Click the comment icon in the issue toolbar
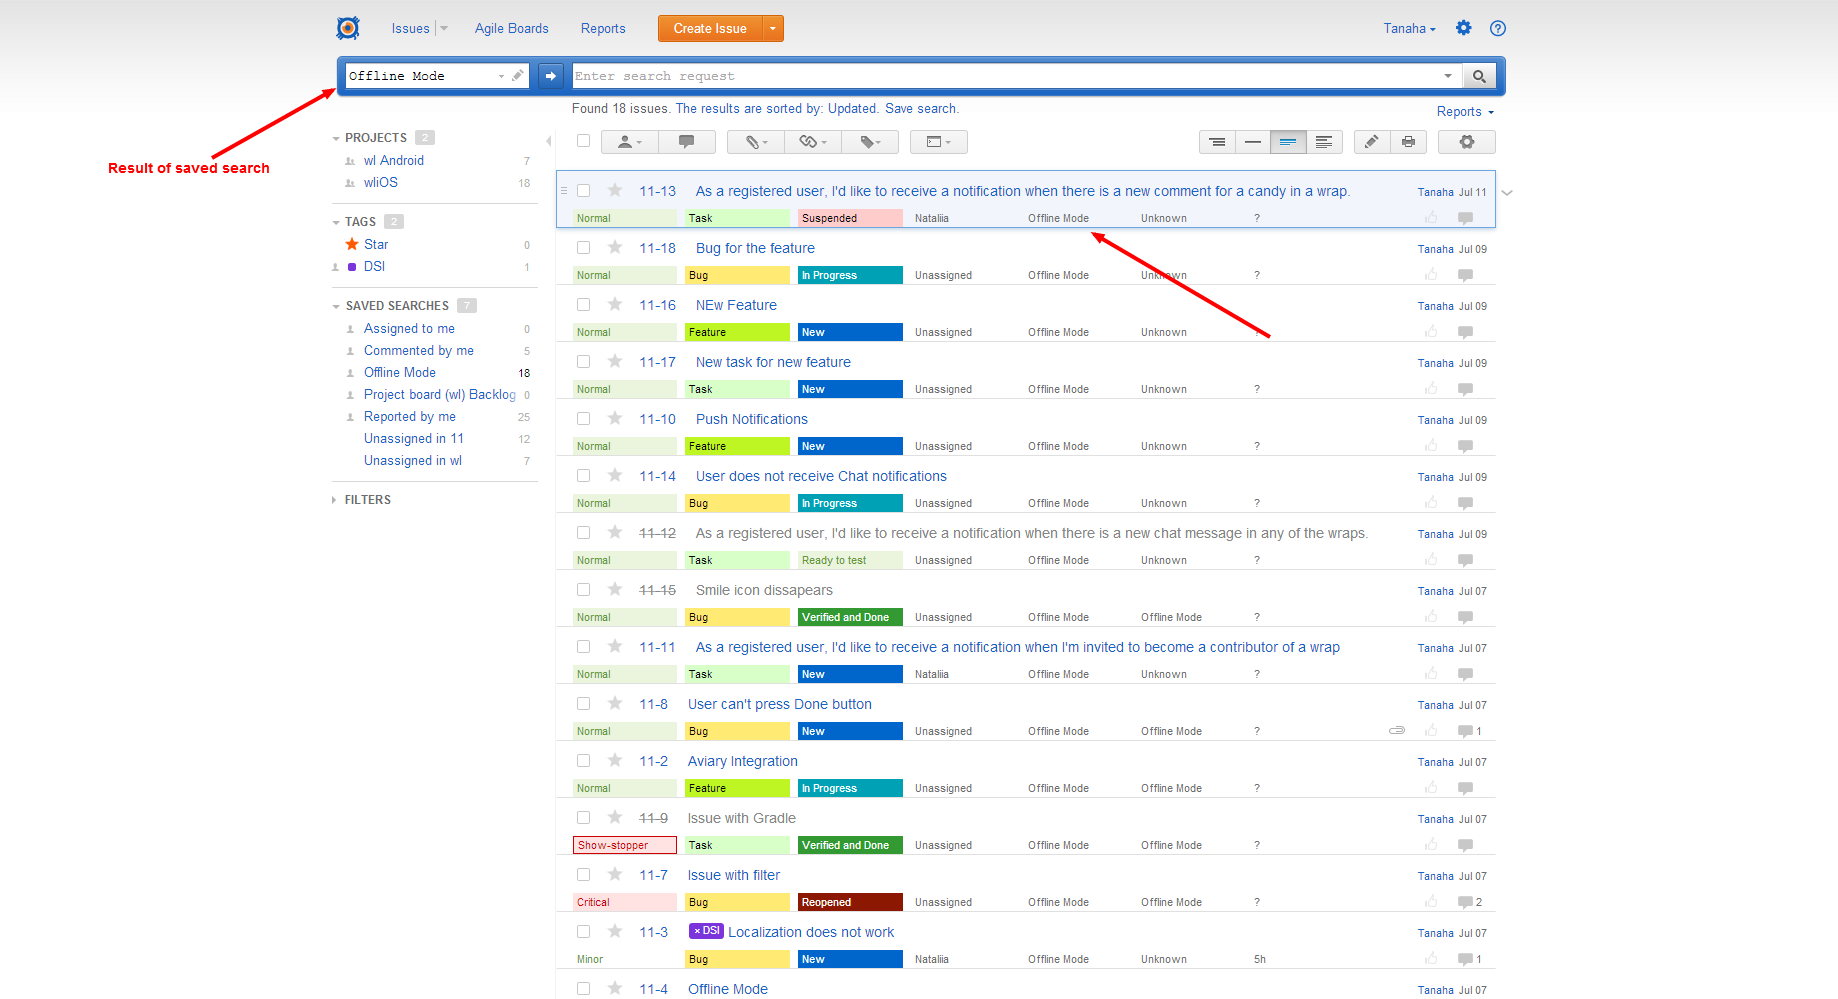This screenshot has height=999, width=1838. 687,141
